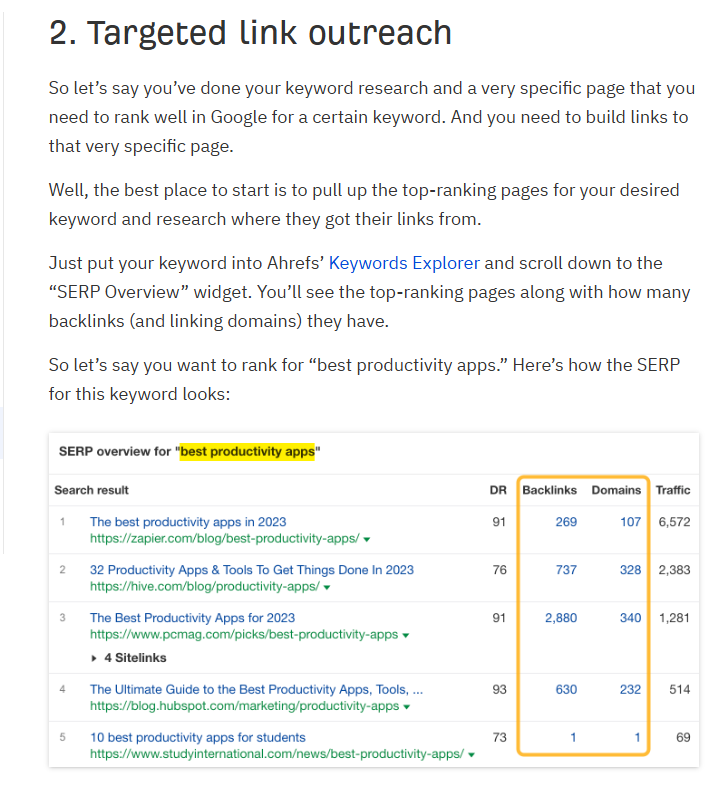Click the Domains column header
The height and width of the screenshot is (786, 725).
(x=616, y=490)
